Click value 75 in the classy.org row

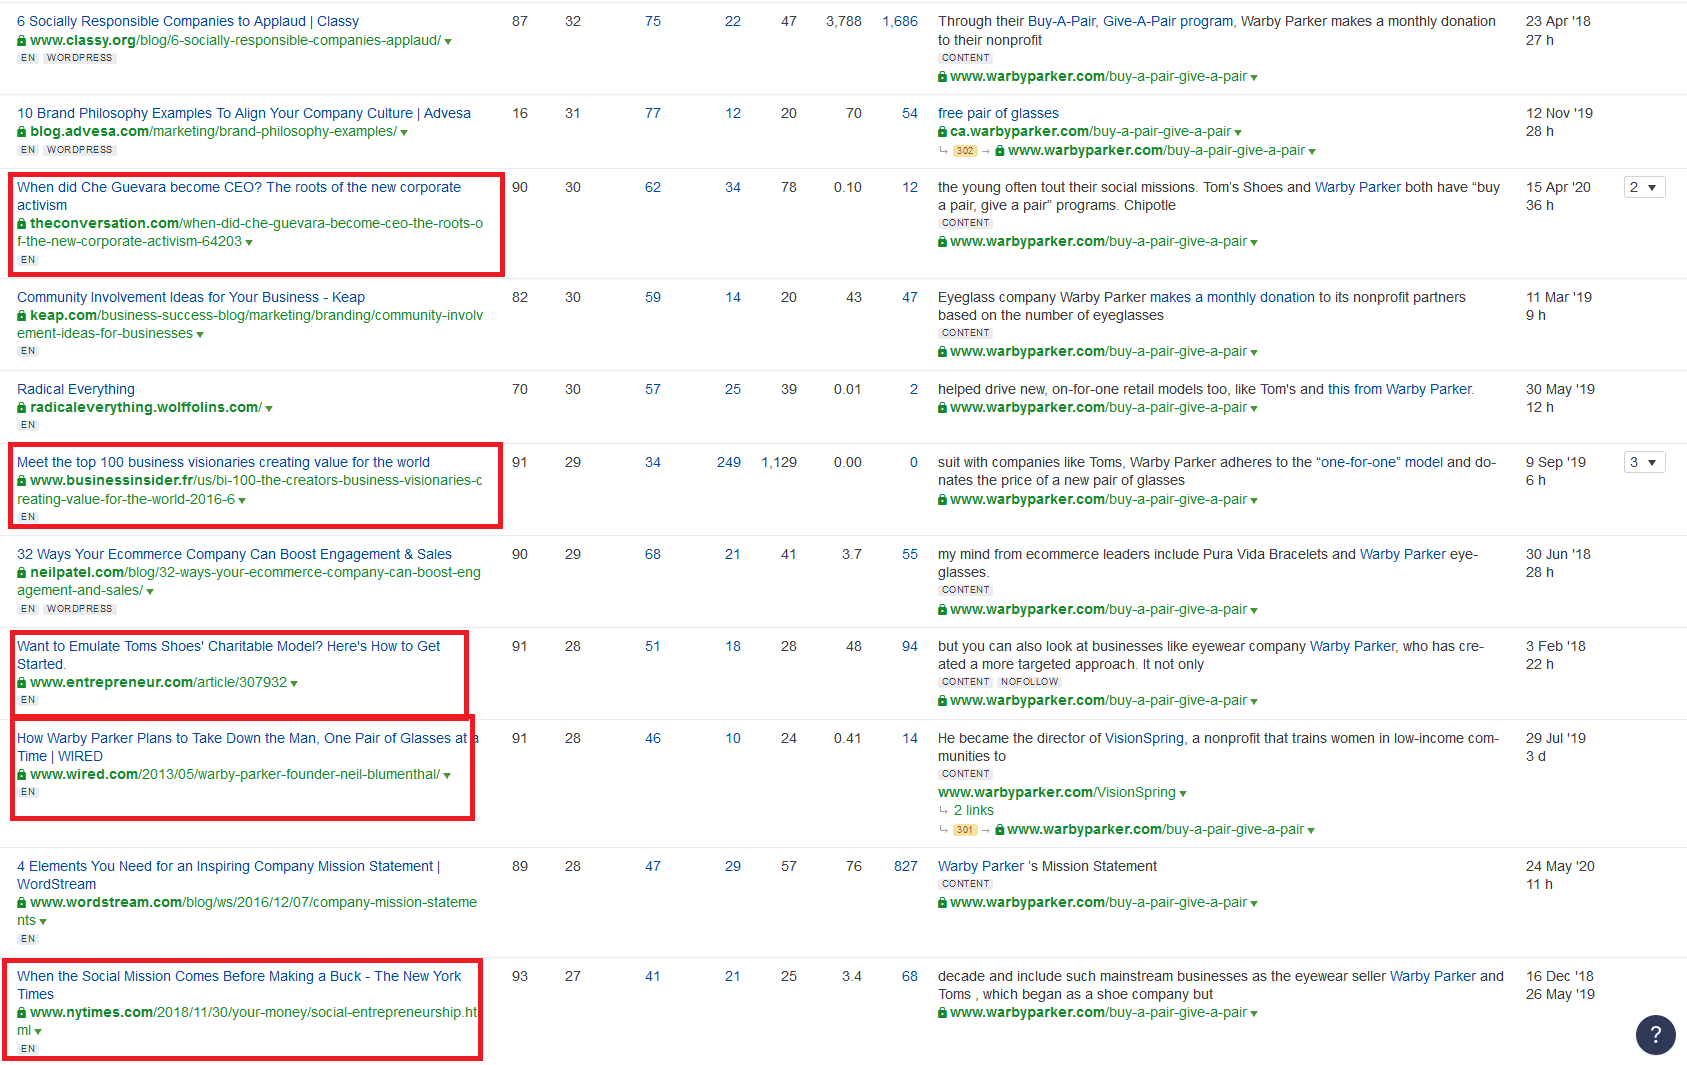tap(653, 21)
